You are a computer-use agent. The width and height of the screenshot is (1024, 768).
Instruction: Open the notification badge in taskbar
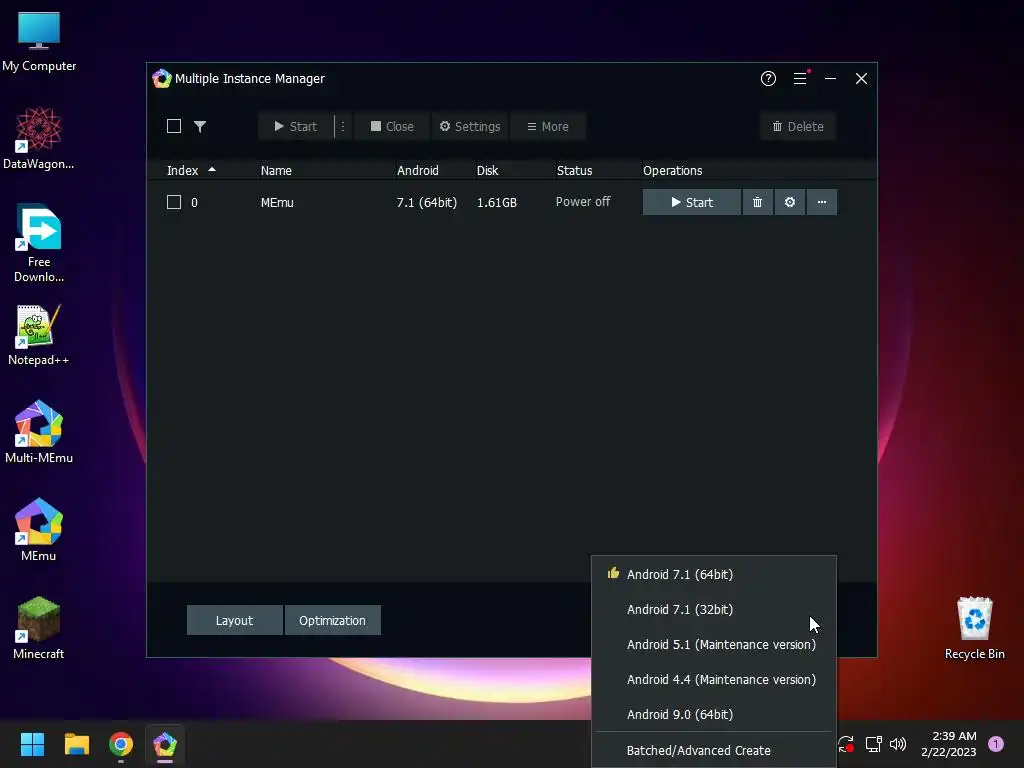pyautogui.click(x=996, y=743)
